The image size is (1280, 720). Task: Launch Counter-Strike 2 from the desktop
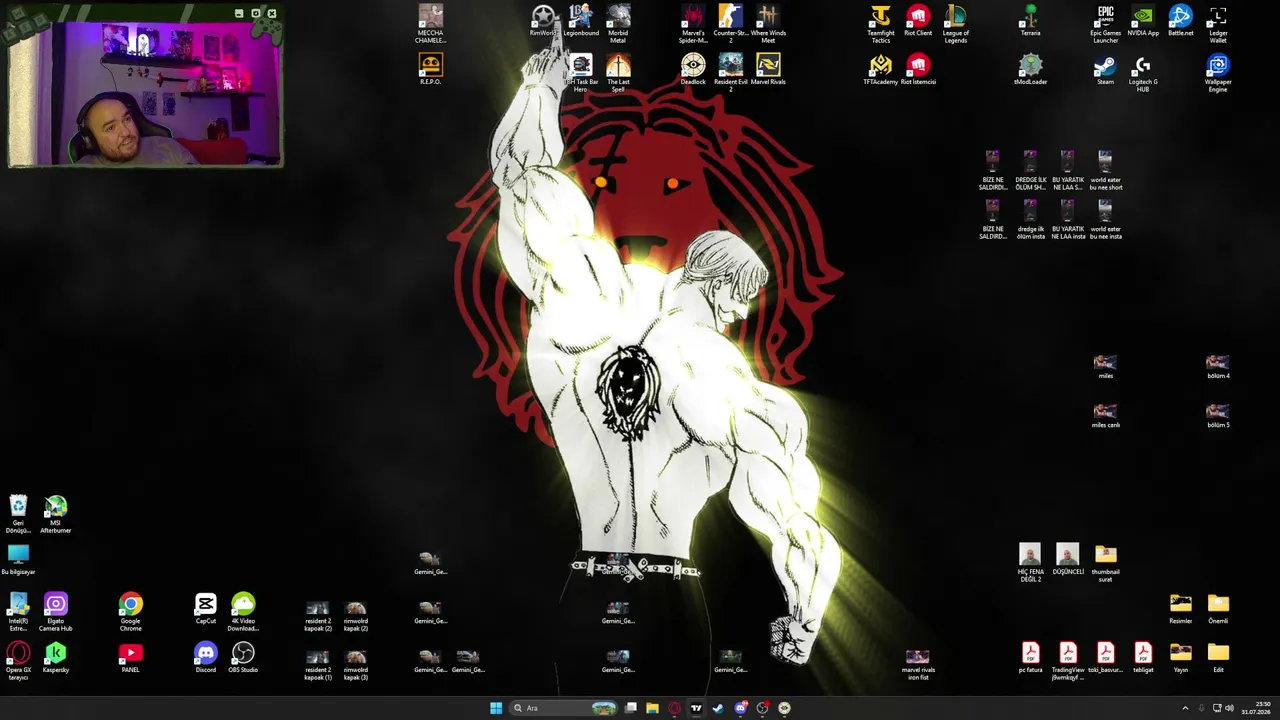[730, 24]
